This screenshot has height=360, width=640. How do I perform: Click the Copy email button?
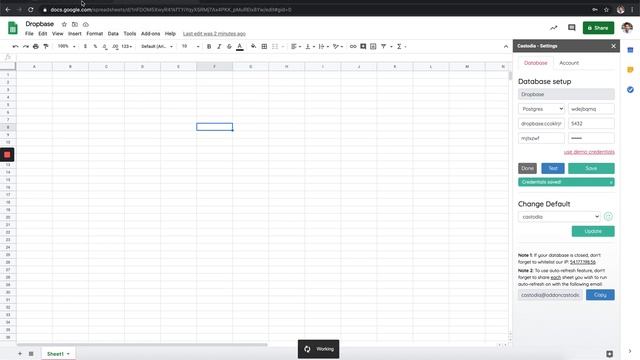600,295
